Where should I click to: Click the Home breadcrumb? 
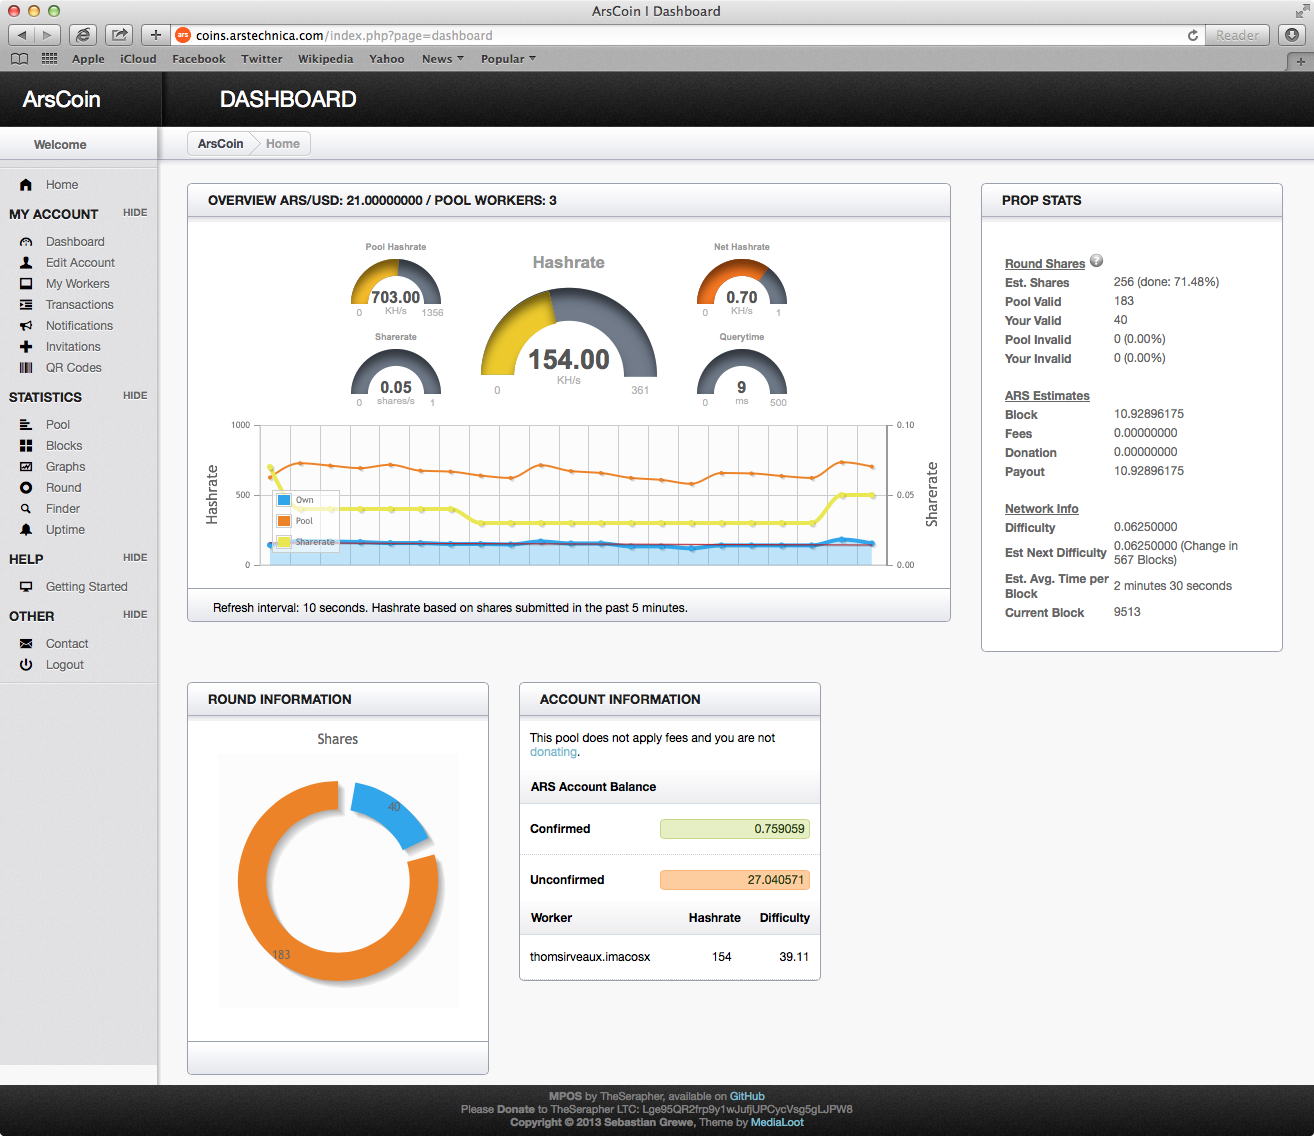tap(283, 144)
